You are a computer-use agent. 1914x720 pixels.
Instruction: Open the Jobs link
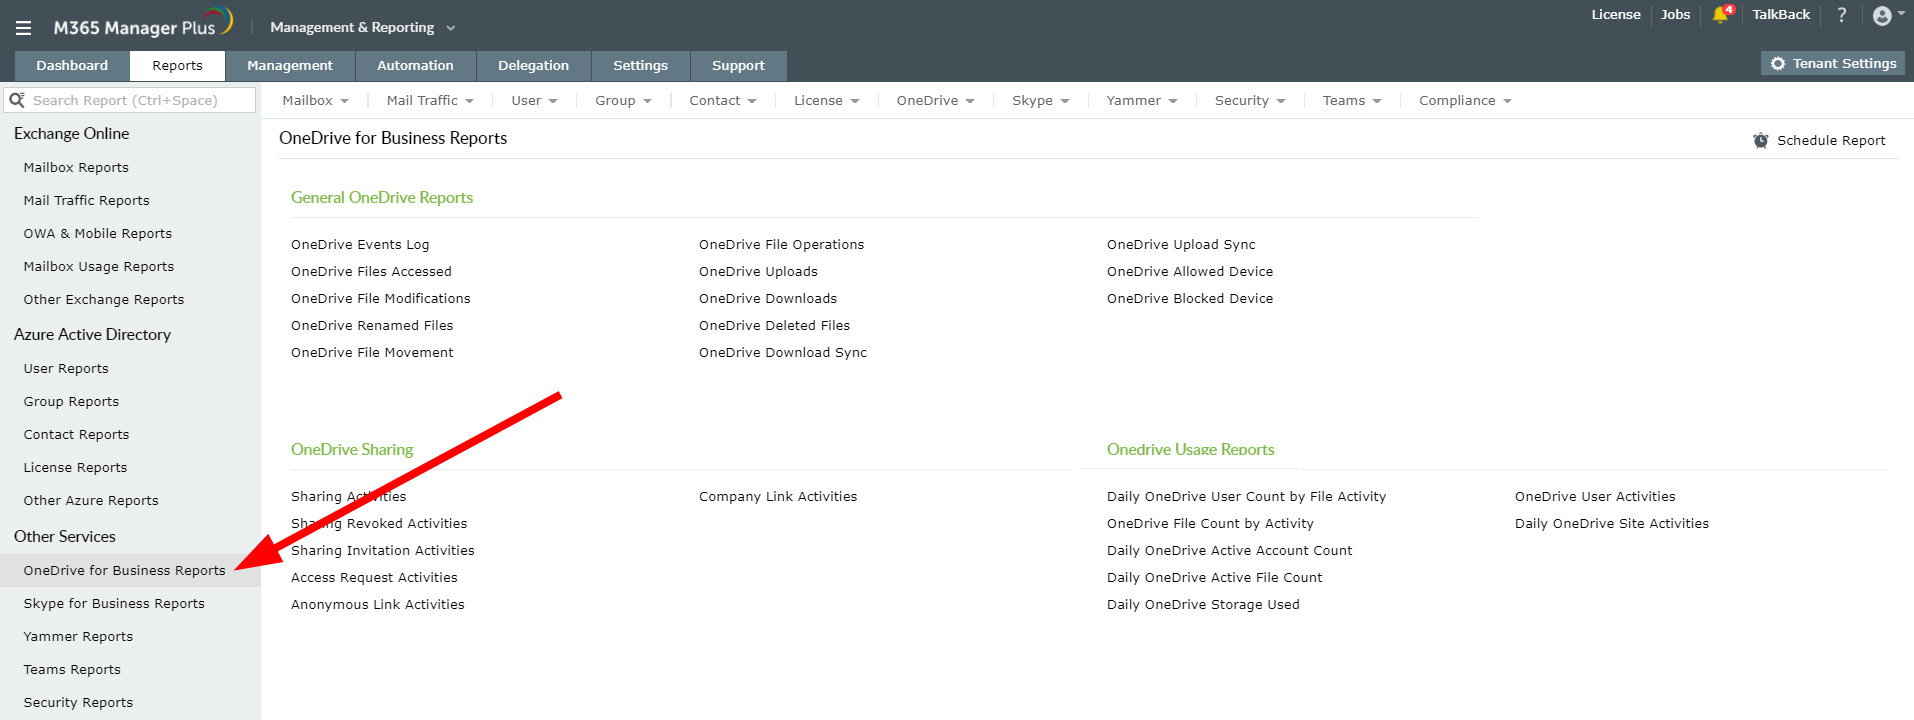point(1675,14)
